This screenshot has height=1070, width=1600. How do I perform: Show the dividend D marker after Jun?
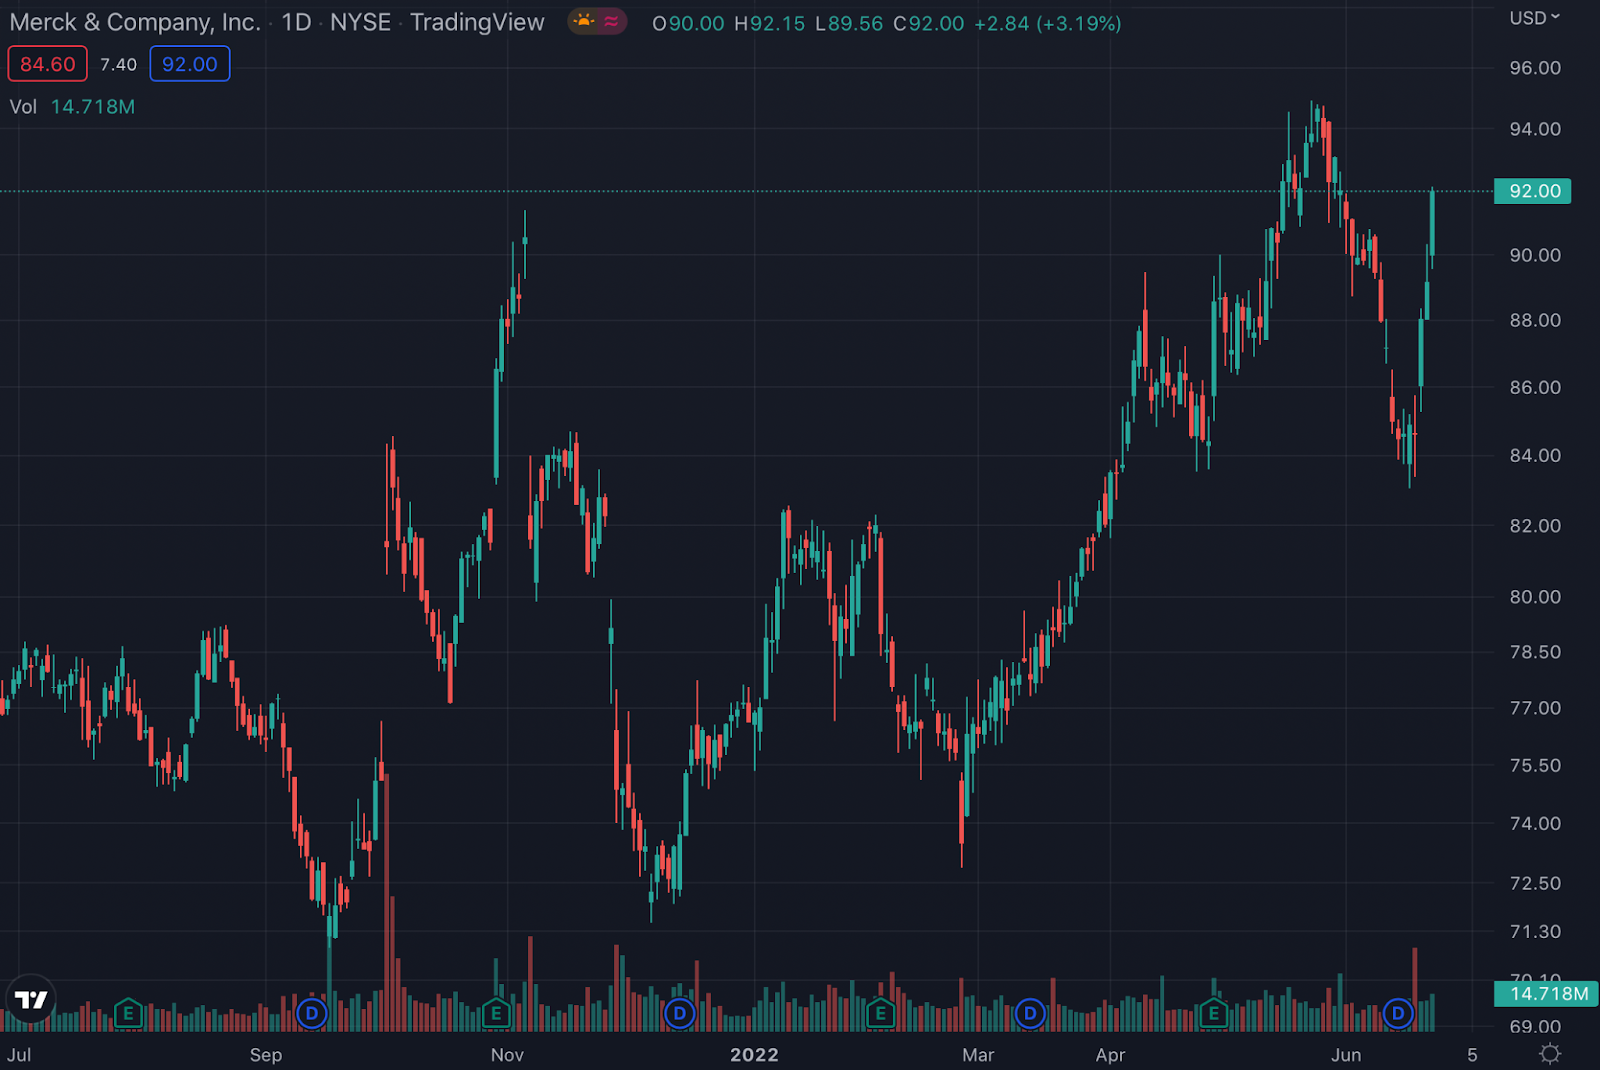[x=1398, y=1013]
